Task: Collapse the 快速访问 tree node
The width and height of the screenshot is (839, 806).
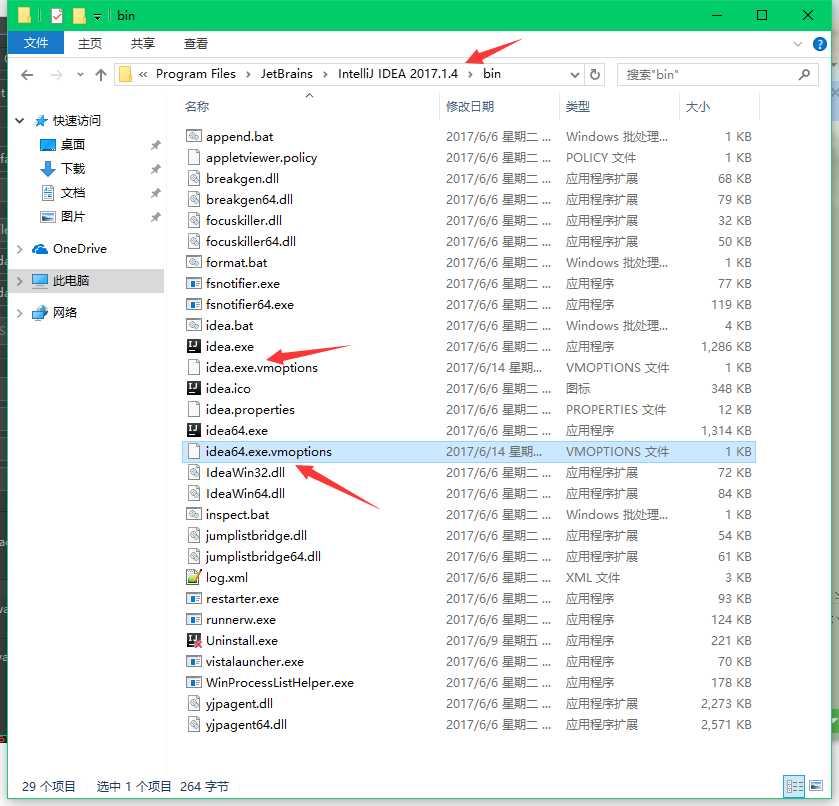Action: 20,120
